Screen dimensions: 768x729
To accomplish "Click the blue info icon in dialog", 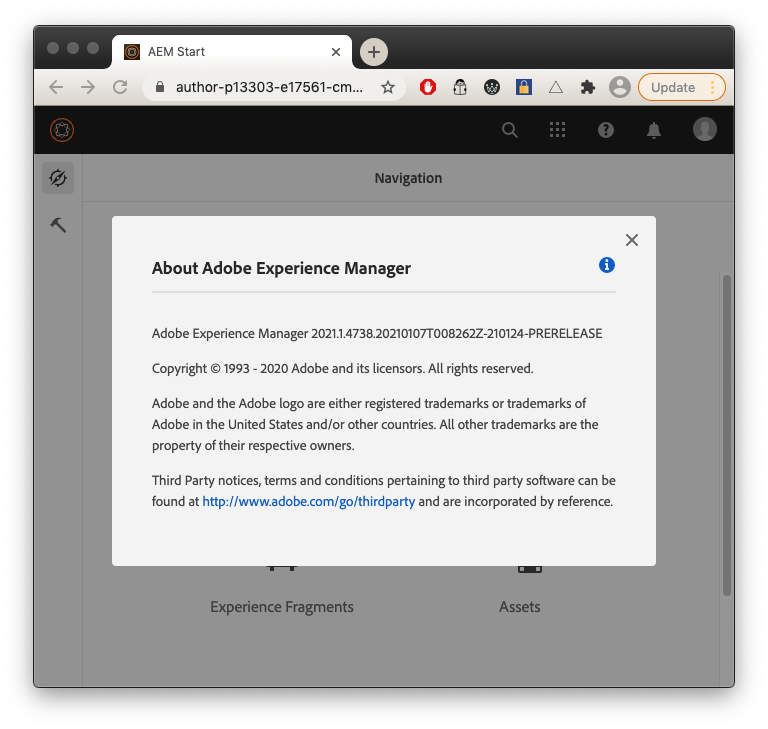I will tap(607, 265).
